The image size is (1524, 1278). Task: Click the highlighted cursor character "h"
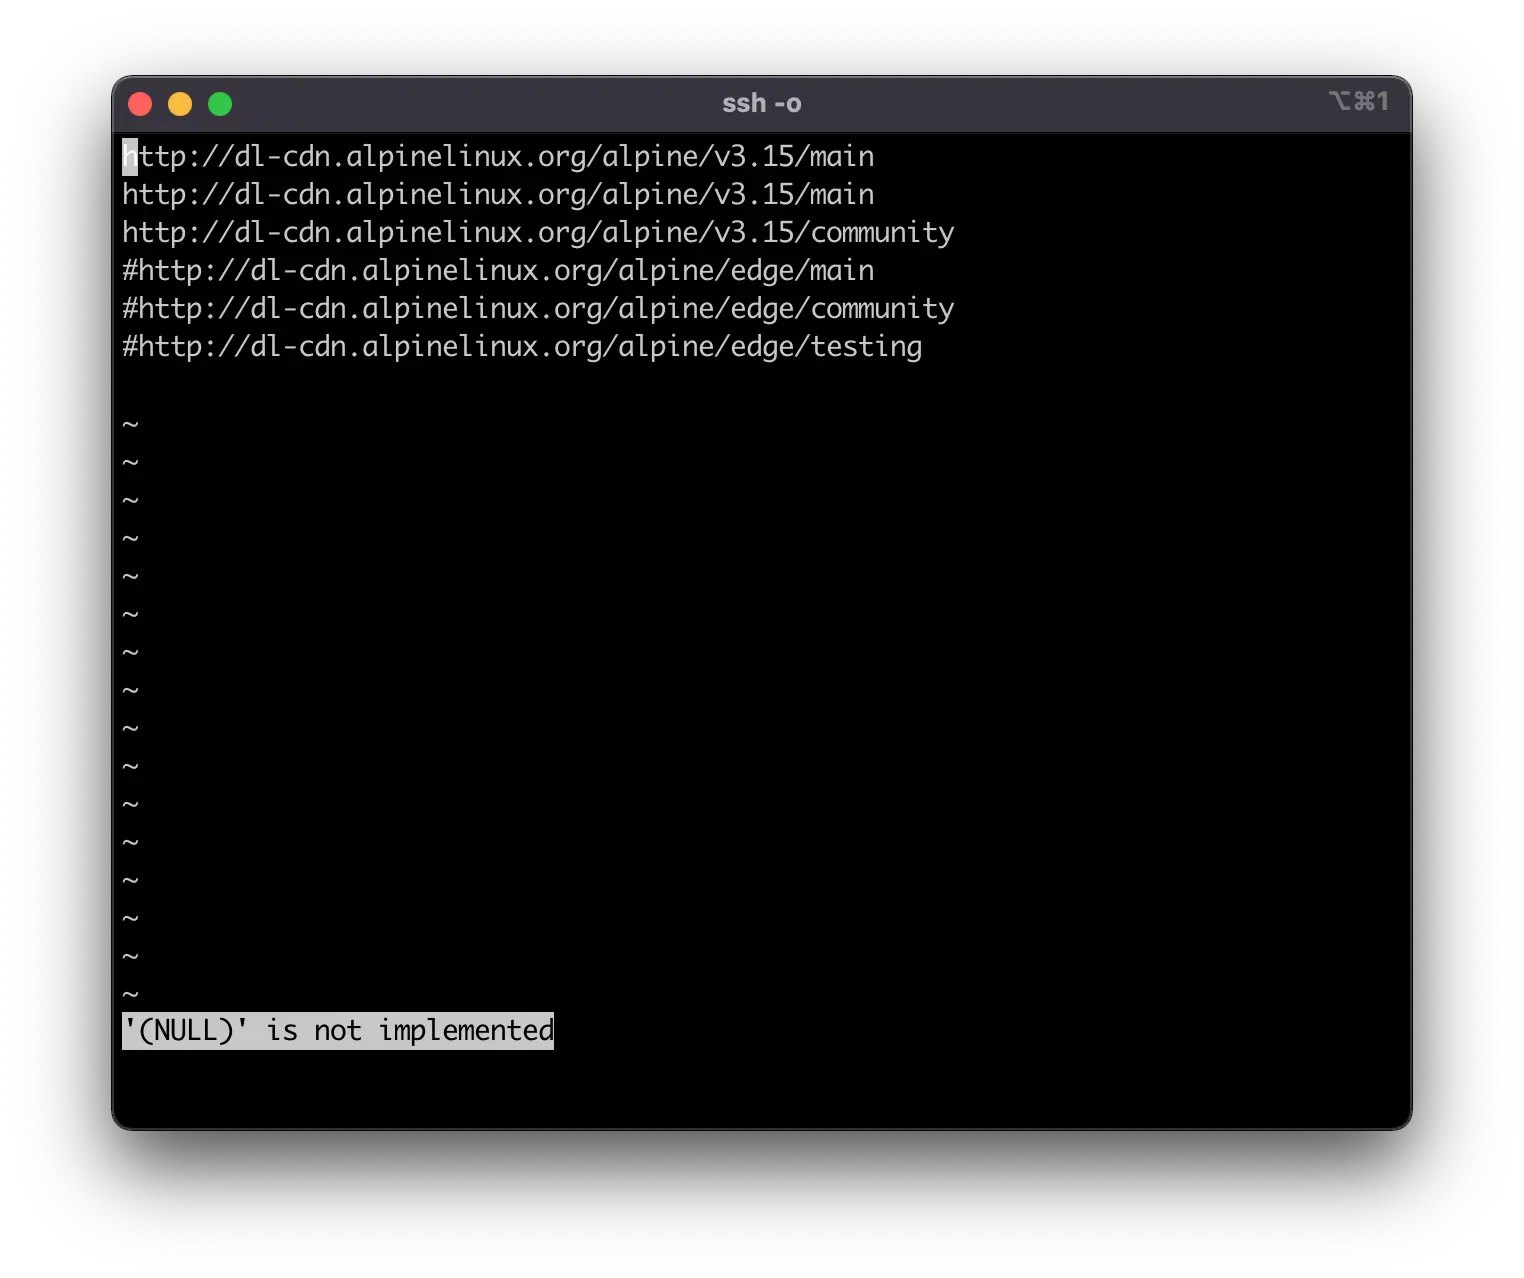click(130, 157)
